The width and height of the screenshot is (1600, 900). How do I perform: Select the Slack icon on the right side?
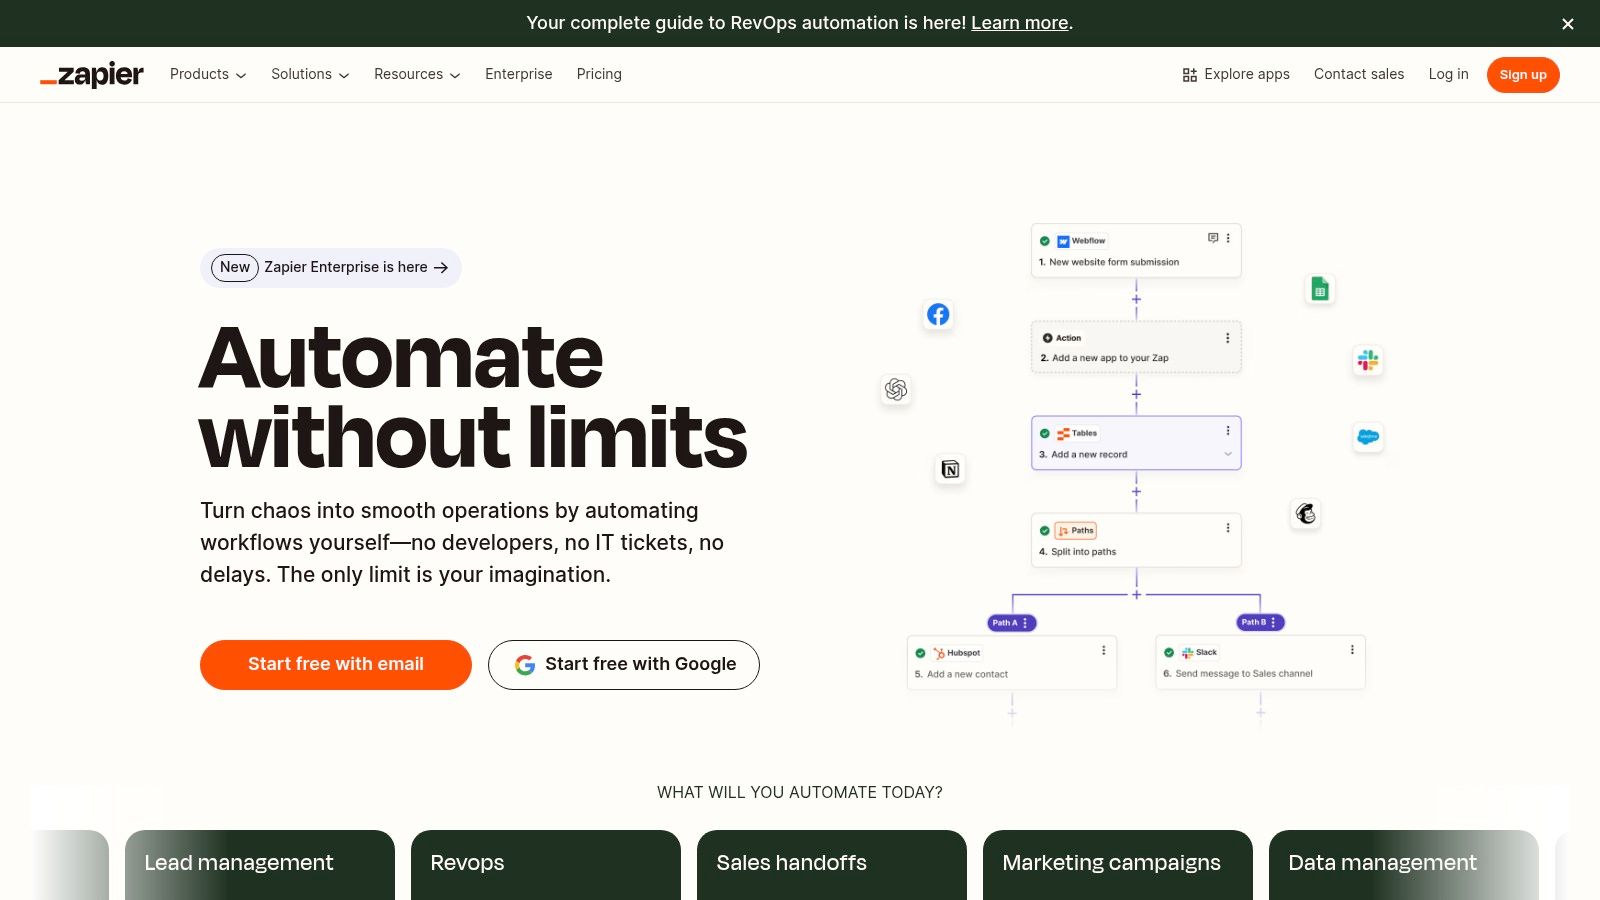click(x=1368, y=361)
